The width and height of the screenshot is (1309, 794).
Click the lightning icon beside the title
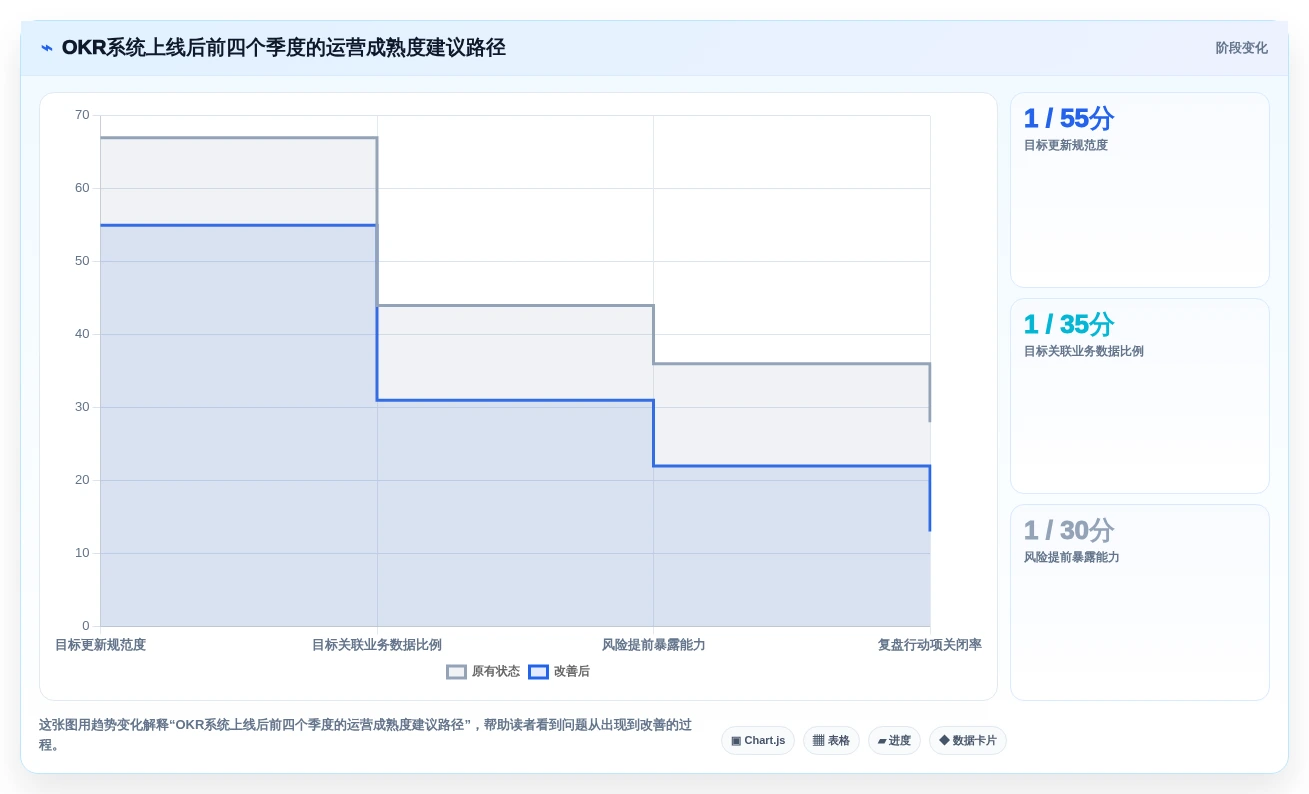pyautogui.click(x=46, y=48)
